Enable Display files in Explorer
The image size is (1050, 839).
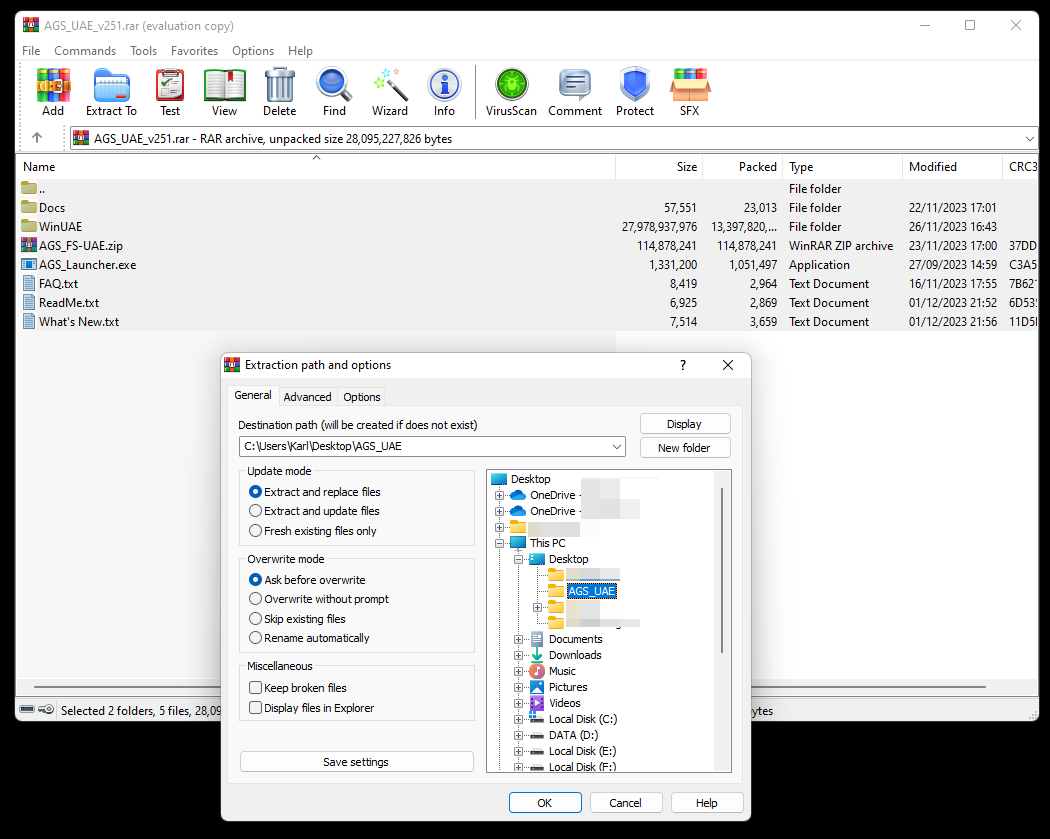click(x=311, y=708)
